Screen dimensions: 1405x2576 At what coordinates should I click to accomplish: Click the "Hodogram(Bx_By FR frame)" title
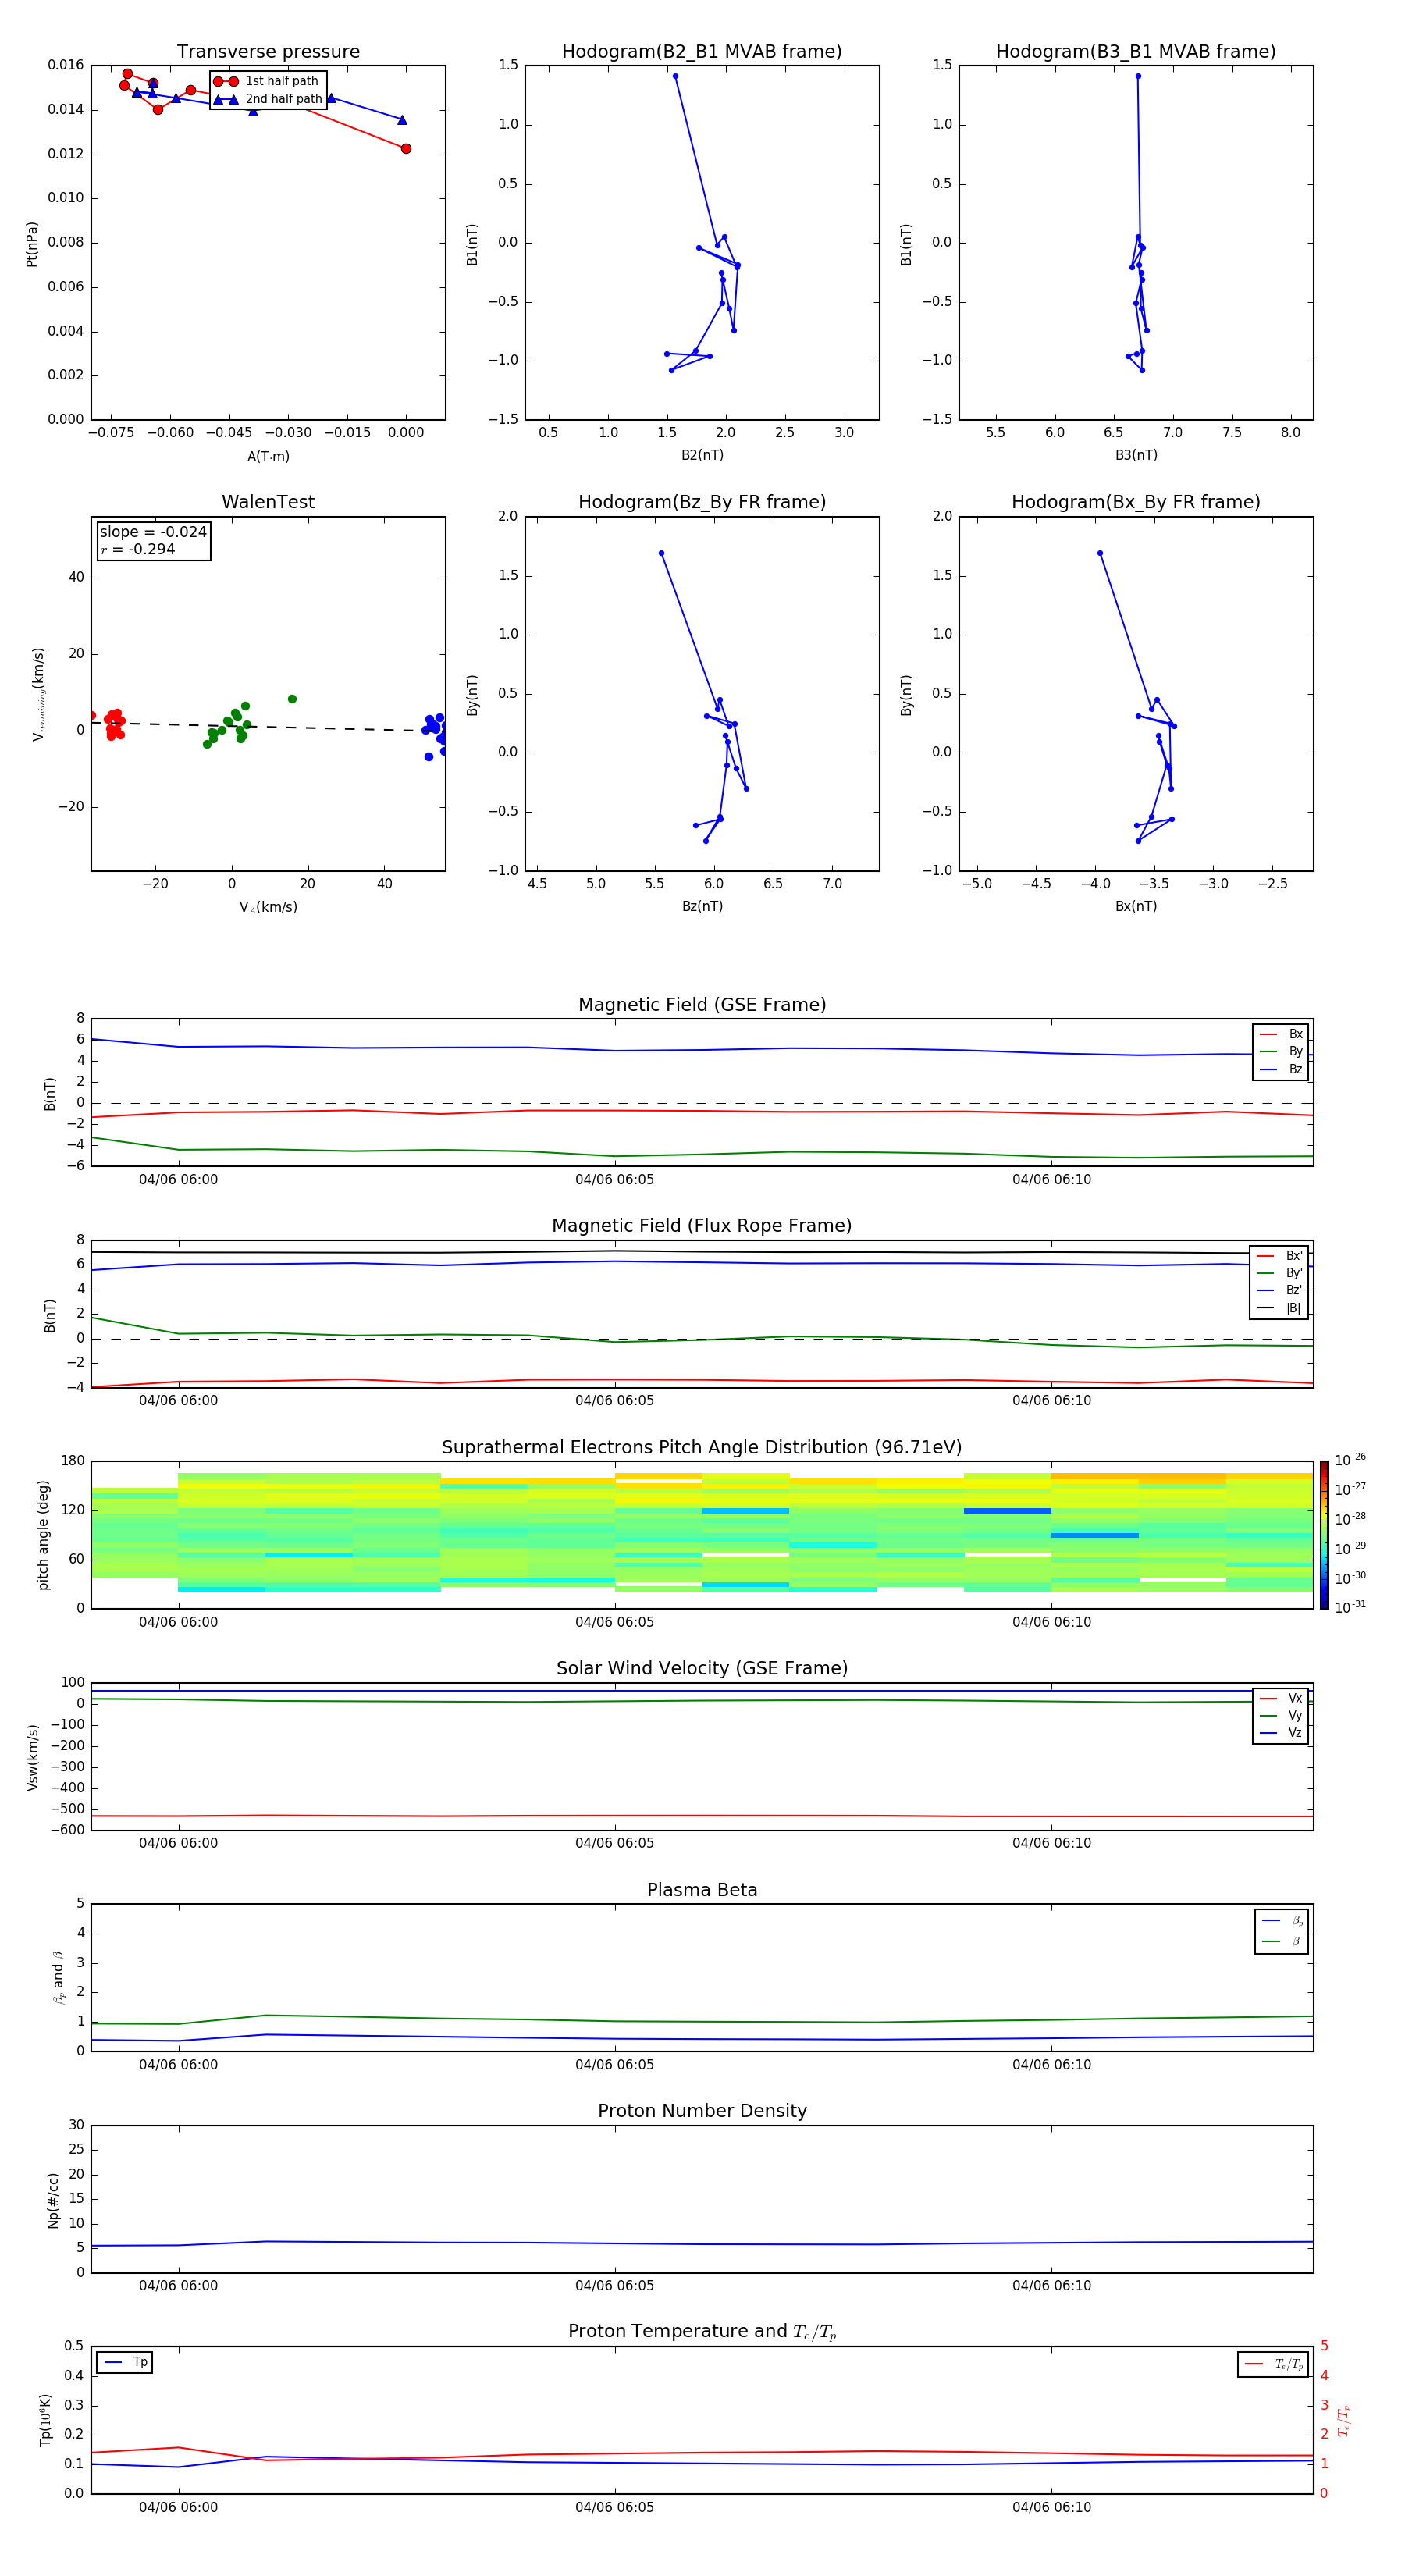(1136, 502)
